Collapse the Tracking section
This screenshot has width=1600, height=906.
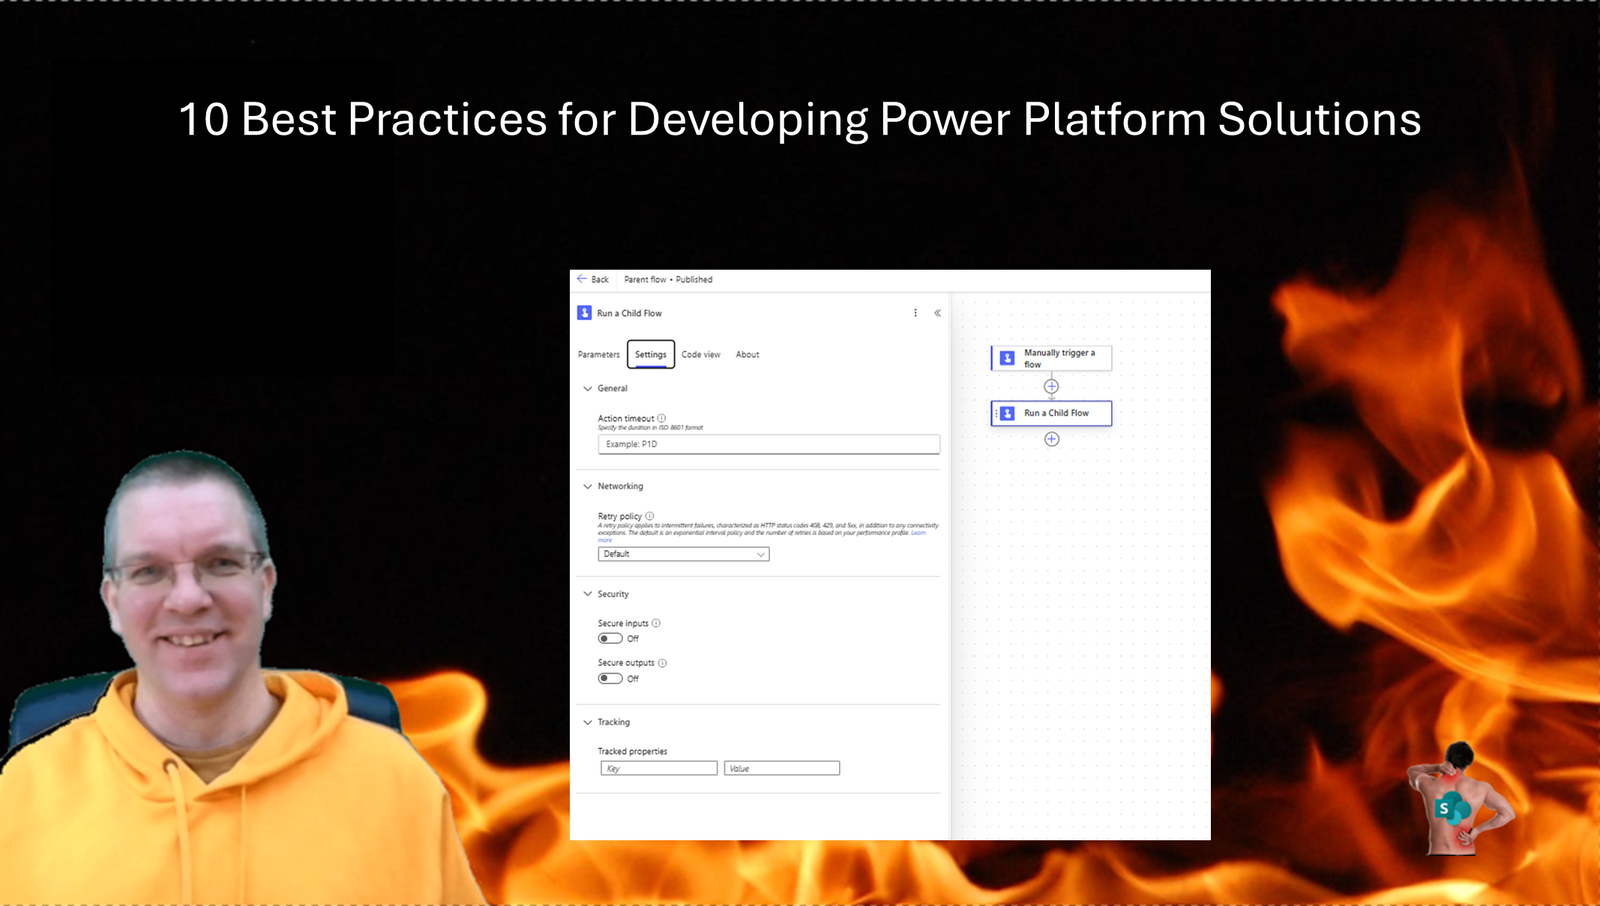(588, 722)
